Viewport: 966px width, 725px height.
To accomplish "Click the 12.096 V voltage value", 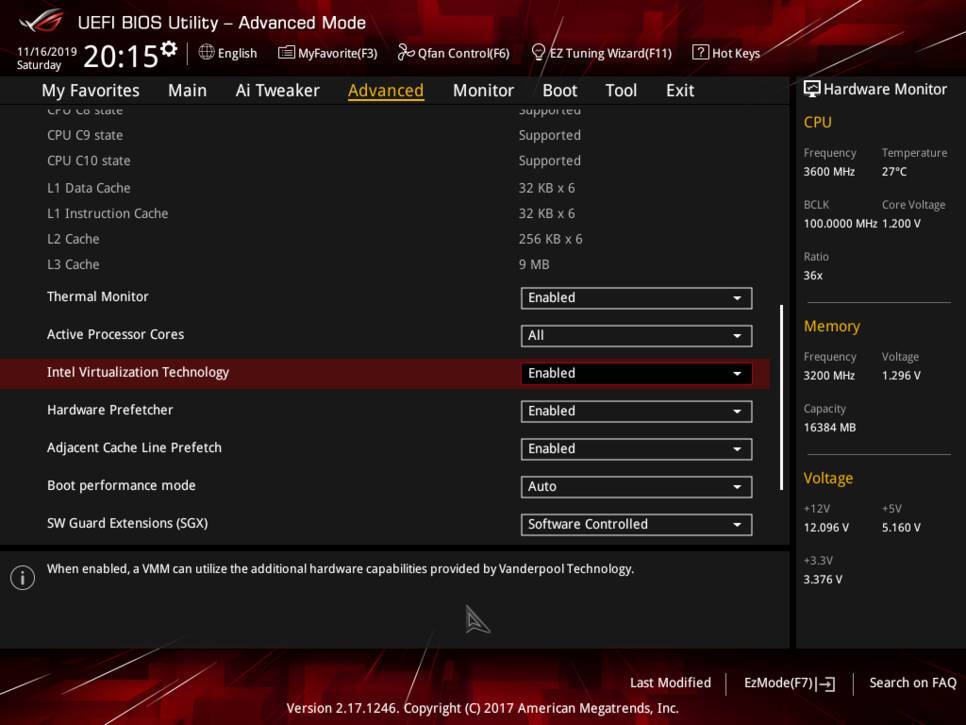I will (826, 528).
